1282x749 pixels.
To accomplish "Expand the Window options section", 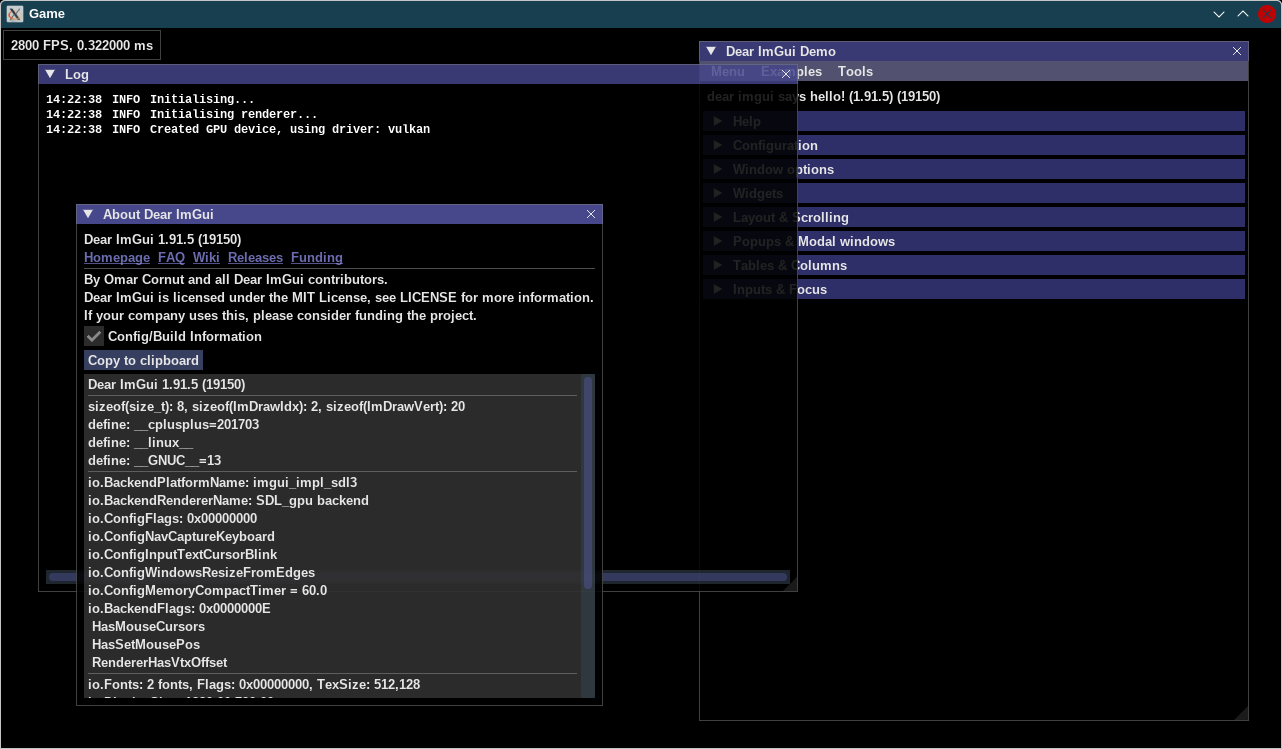I will coord(974,169).
